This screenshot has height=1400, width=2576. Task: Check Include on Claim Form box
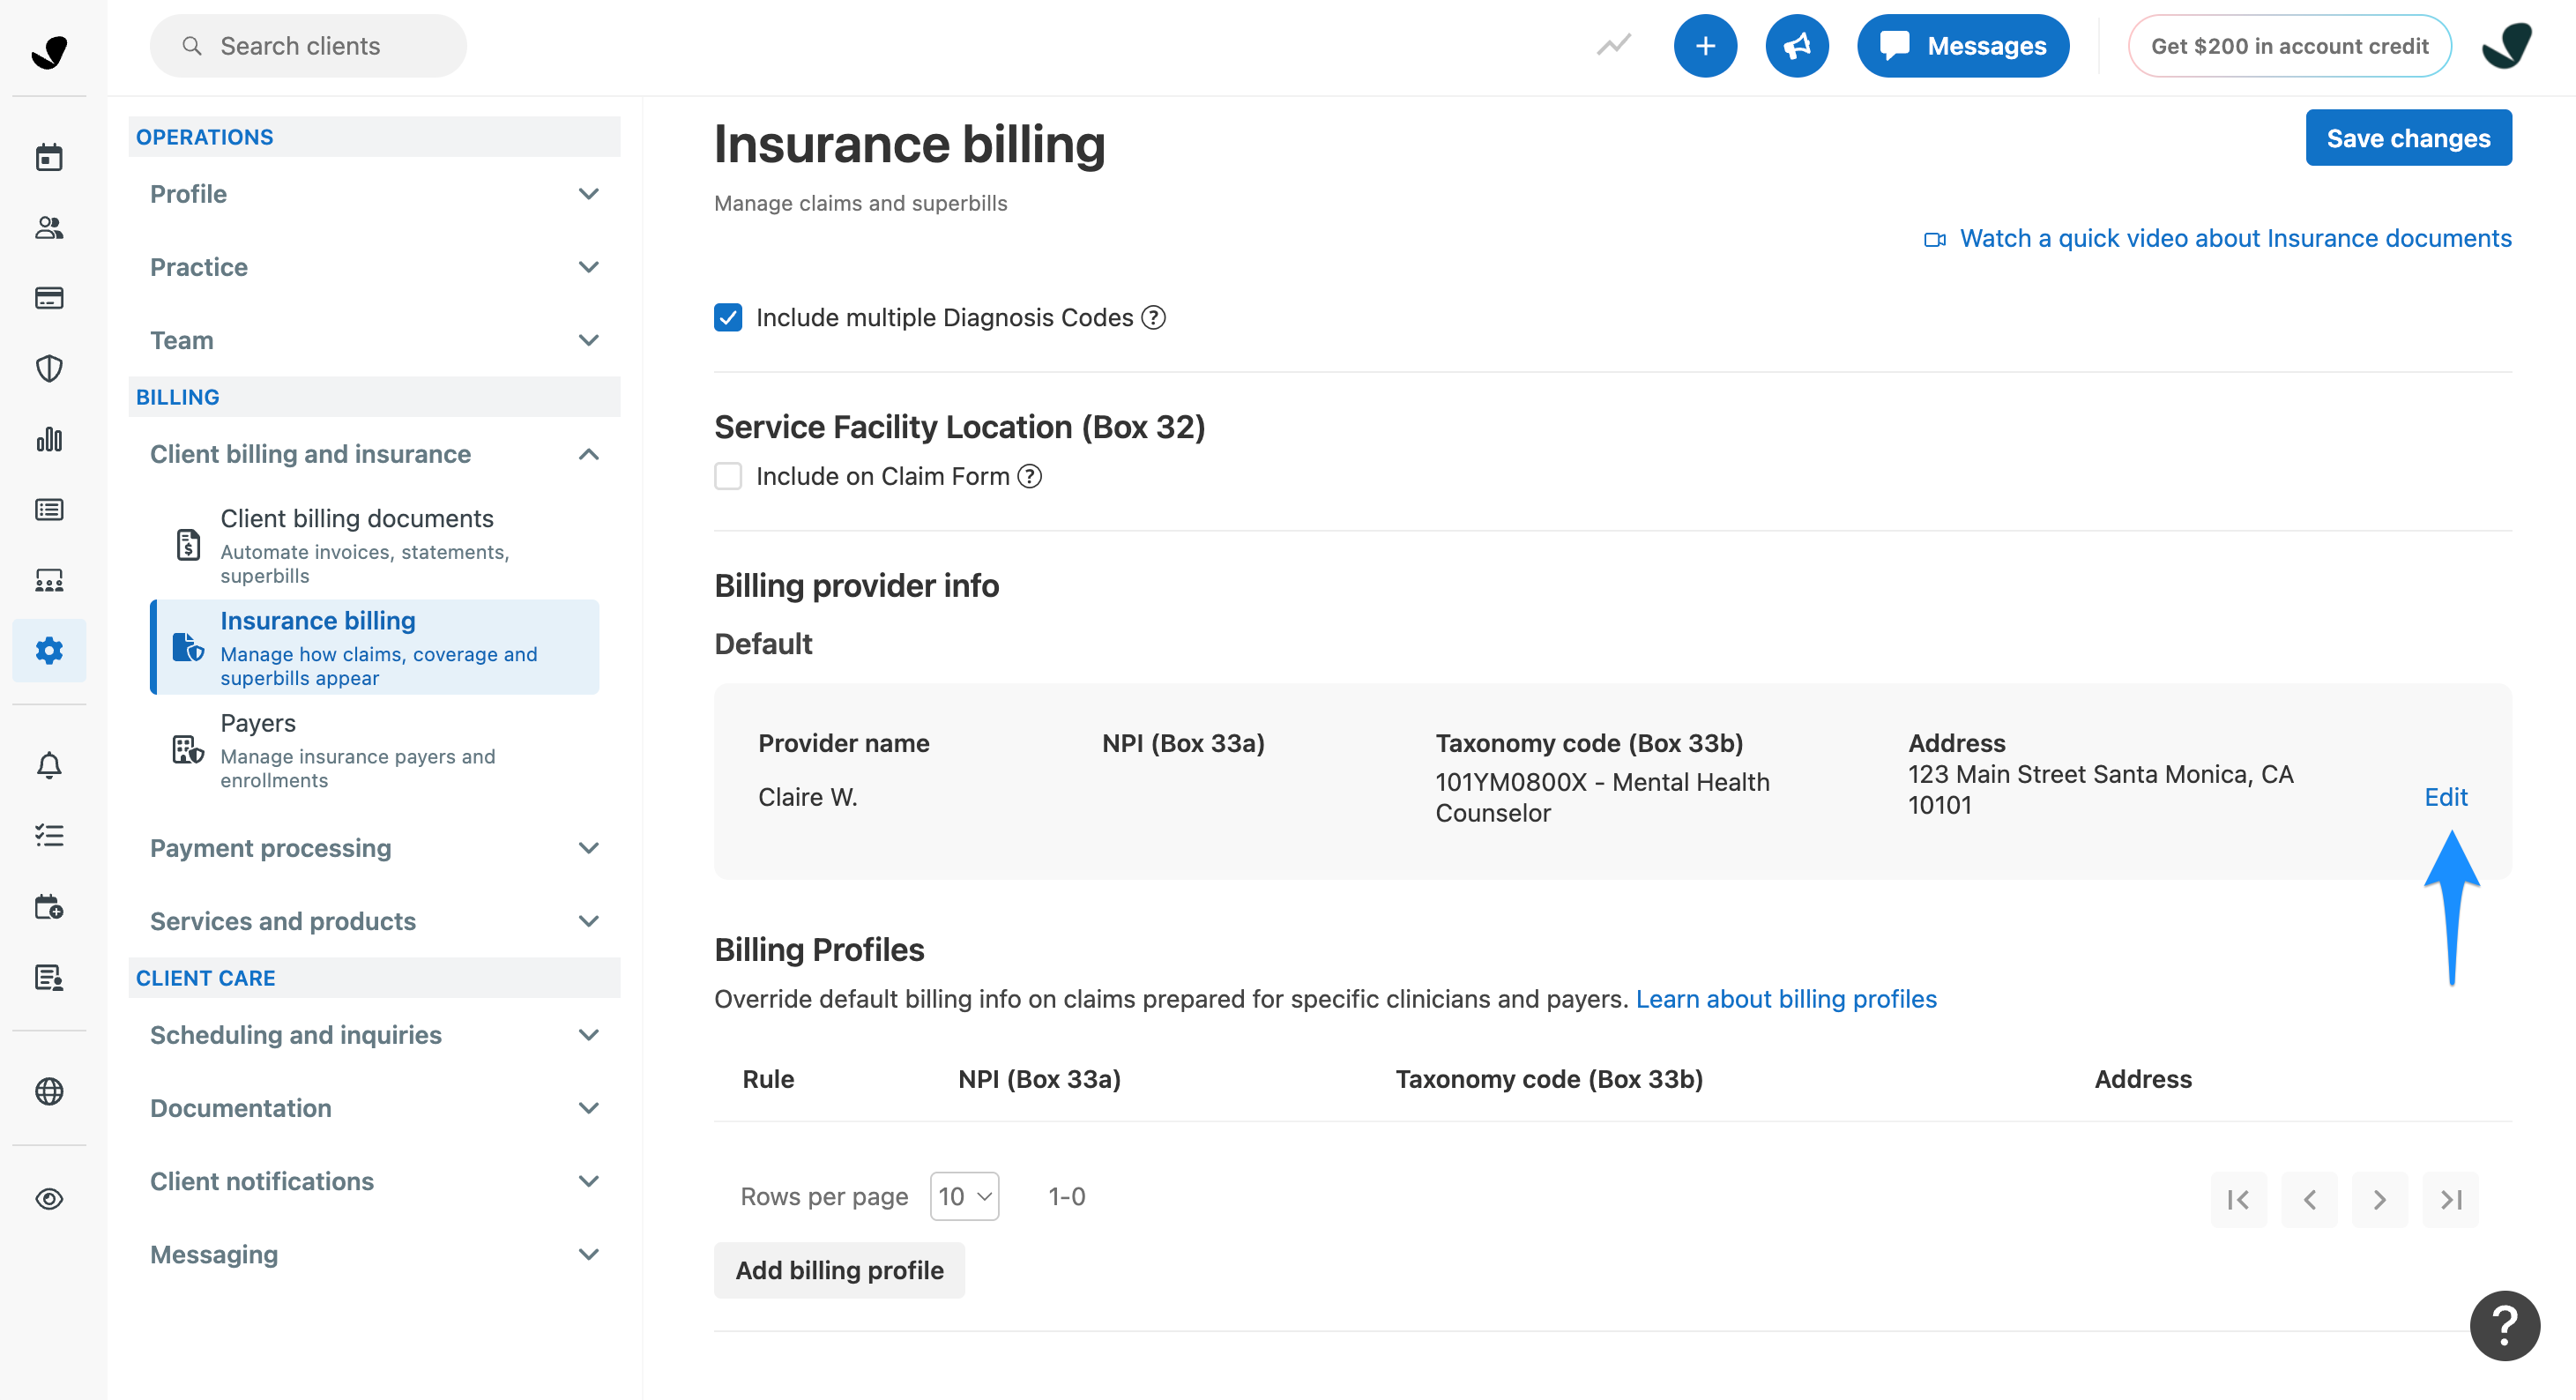(x=728, y=476)
